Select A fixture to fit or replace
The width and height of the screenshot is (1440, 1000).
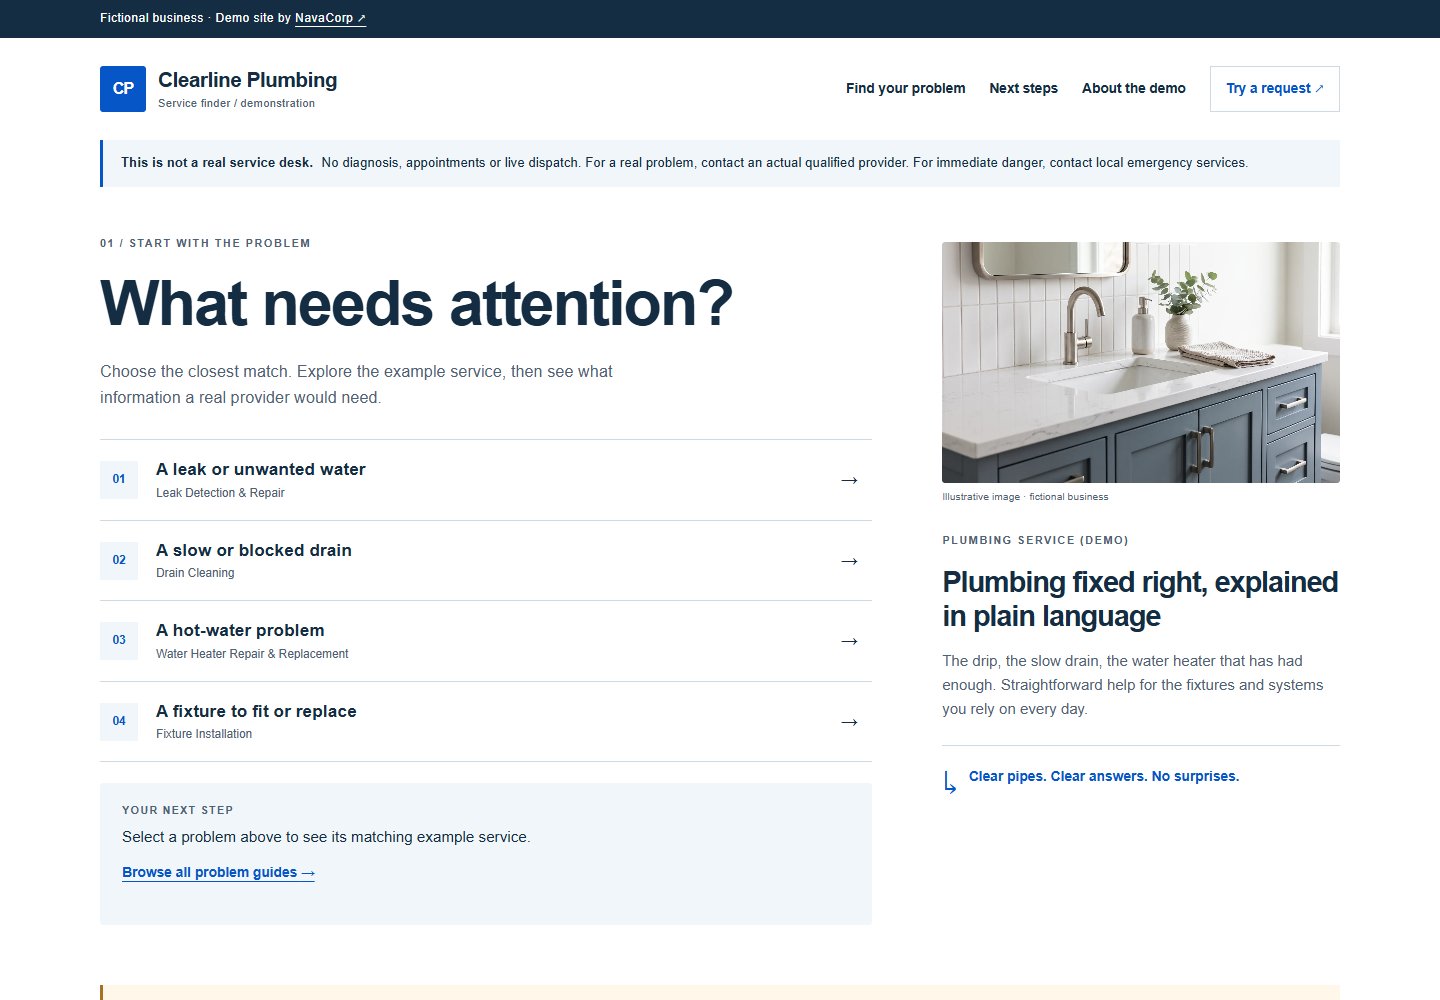pyautogui.click(x=486, y=722)
